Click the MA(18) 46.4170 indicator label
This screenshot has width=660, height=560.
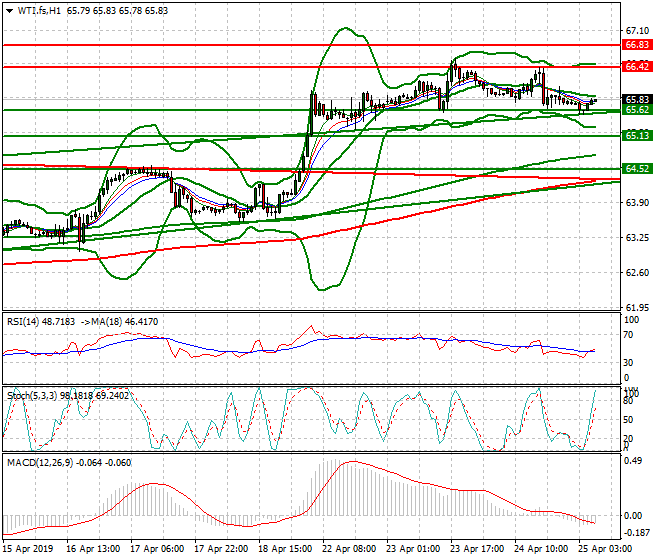point(125,322)
